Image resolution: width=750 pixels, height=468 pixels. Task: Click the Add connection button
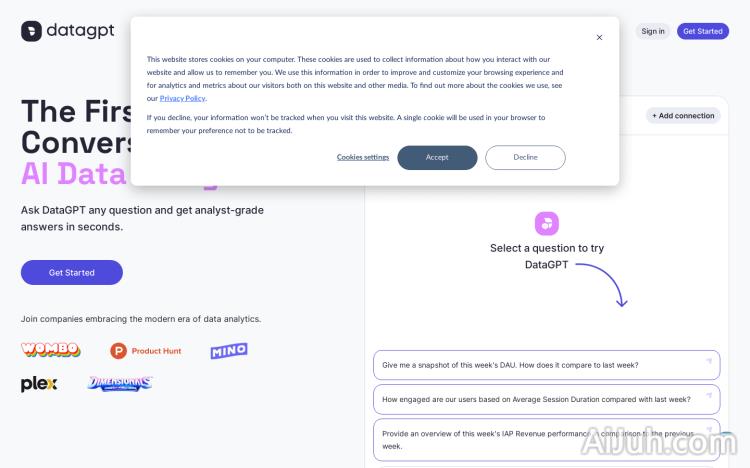click(683, 116)
